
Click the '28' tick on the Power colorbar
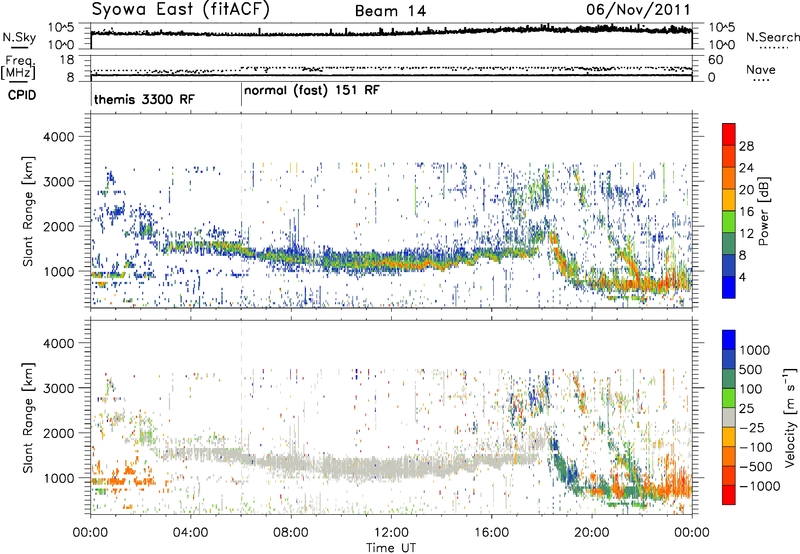pos(746,146)
